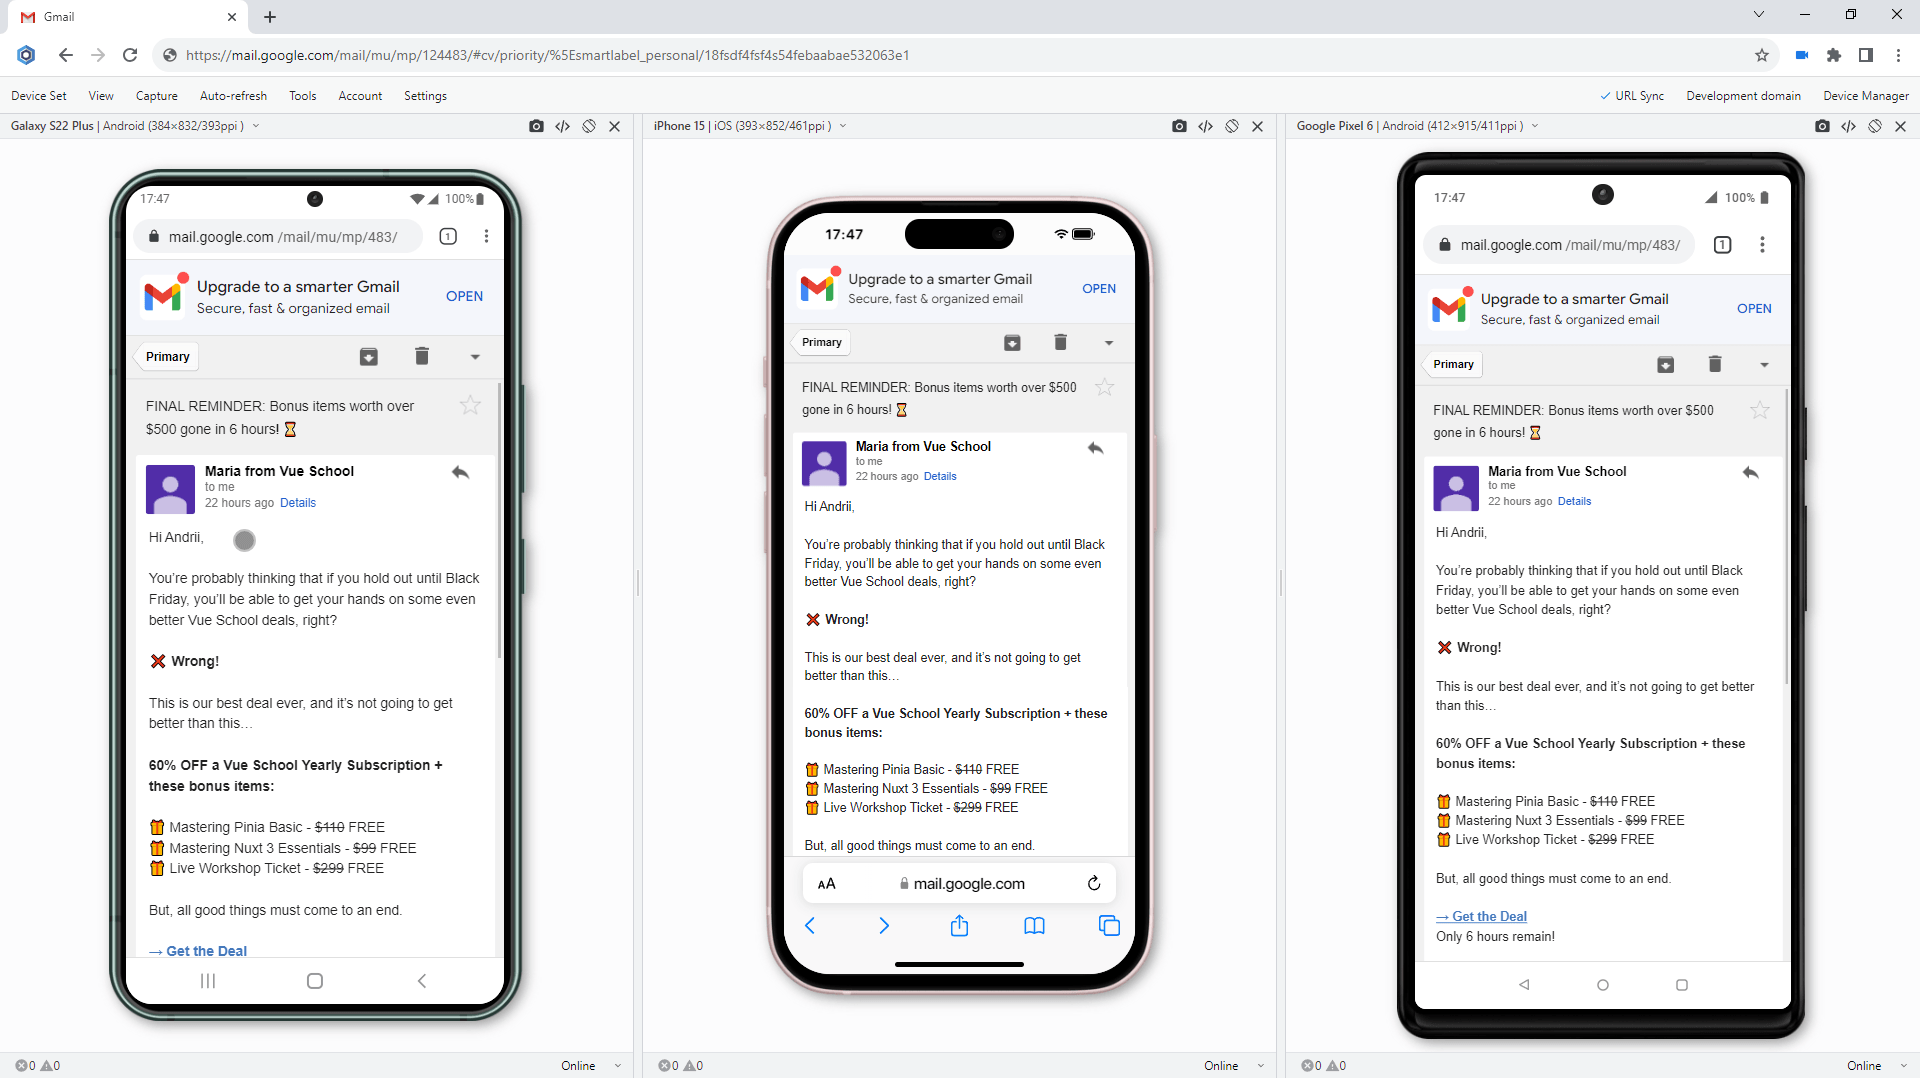Reply to Maria on iPhone 15
Image resolution: width=1920 pixels, height=1078 pixels.
(1095, 448)
